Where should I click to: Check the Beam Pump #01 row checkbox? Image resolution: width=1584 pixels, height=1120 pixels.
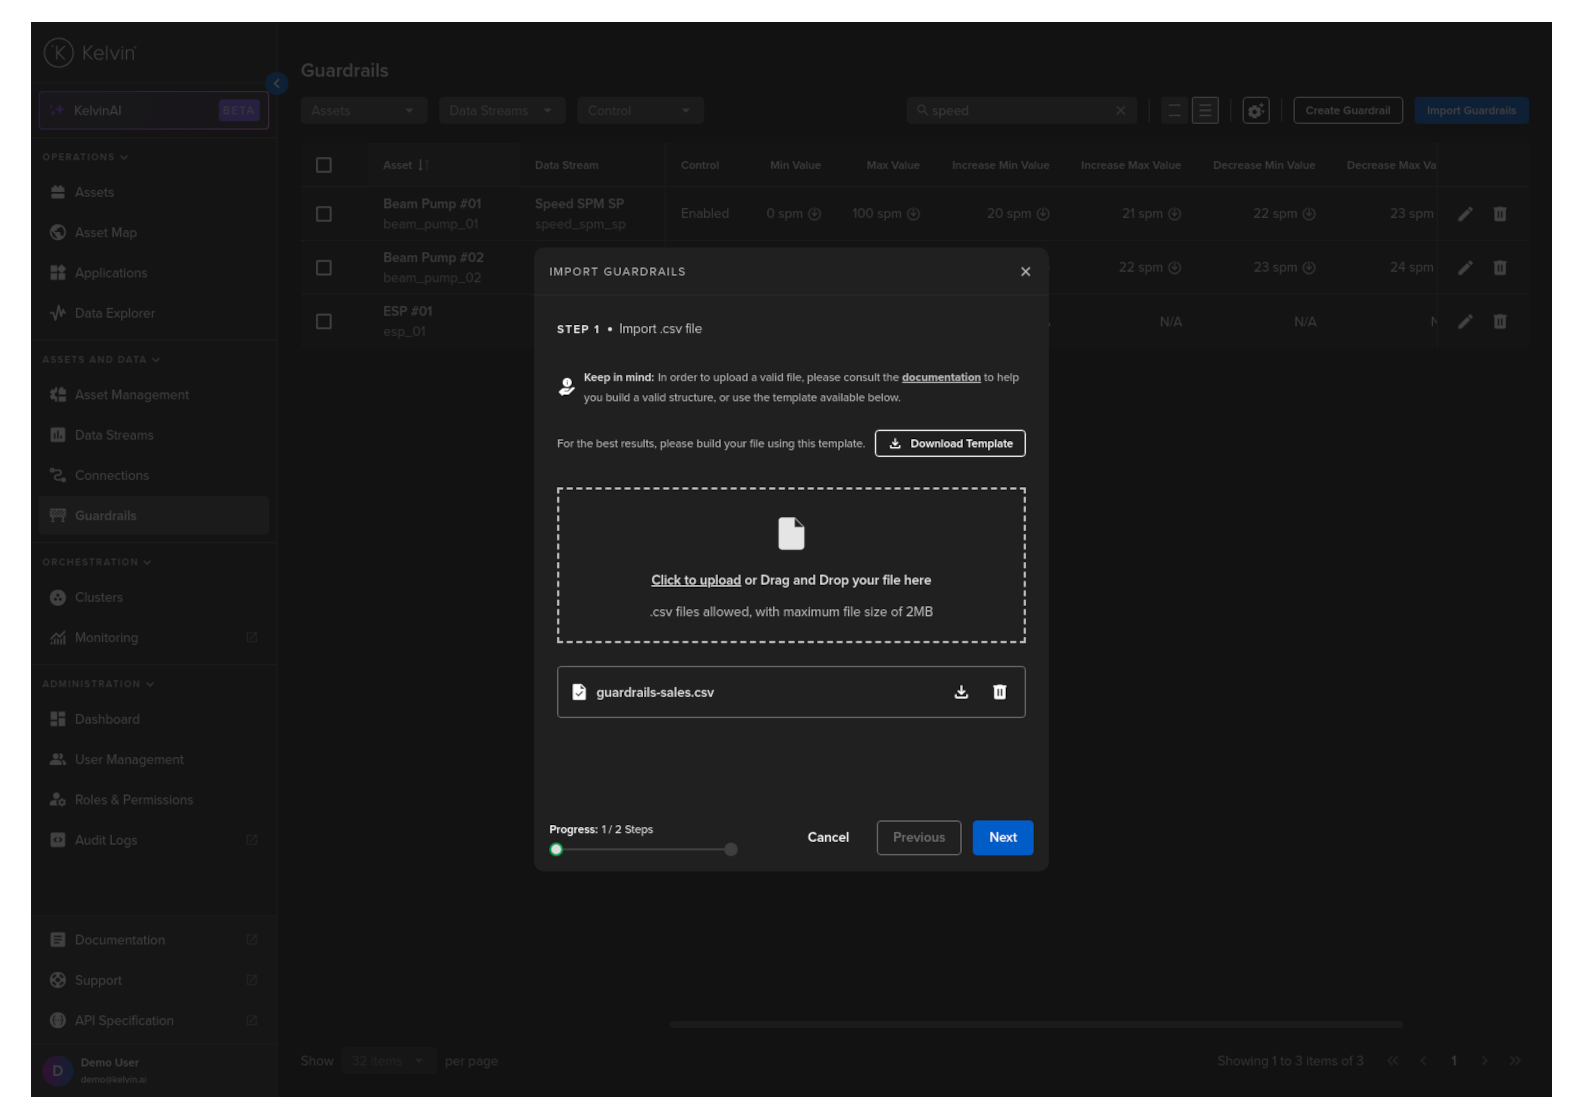(324, 214)
